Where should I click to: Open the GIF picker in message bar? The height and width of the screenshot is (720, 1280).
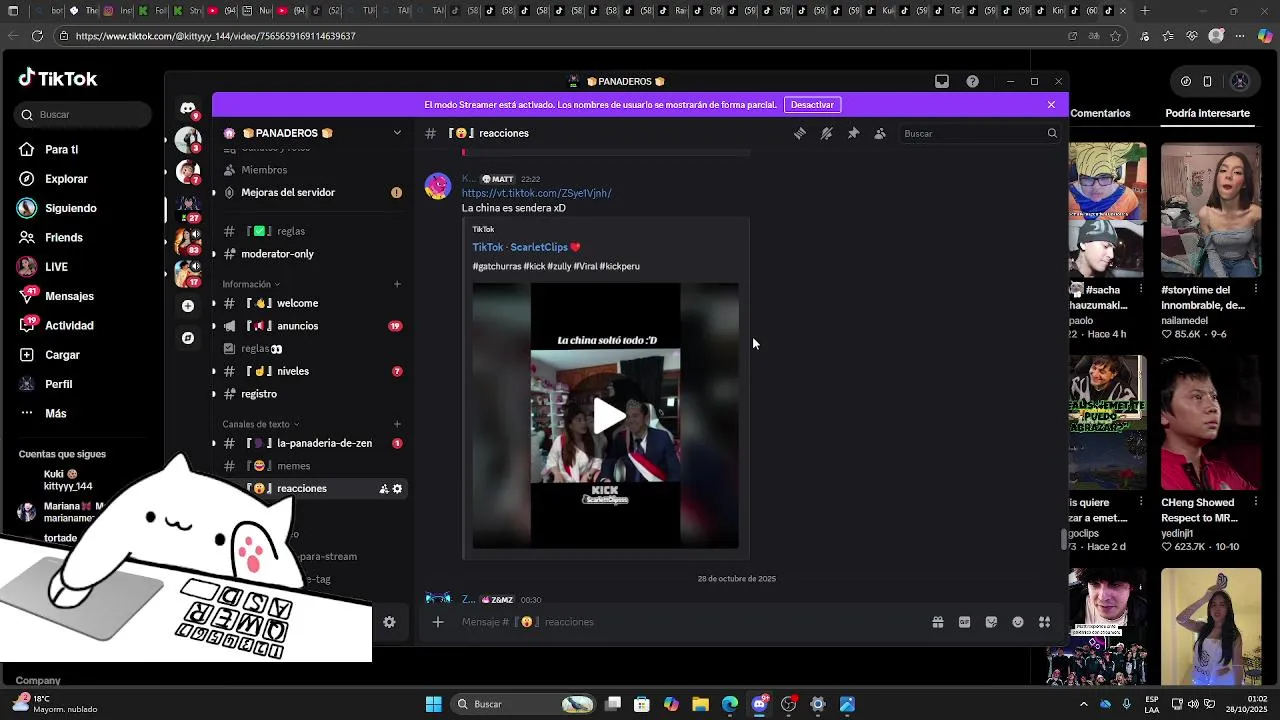click(x=964, y=622)
